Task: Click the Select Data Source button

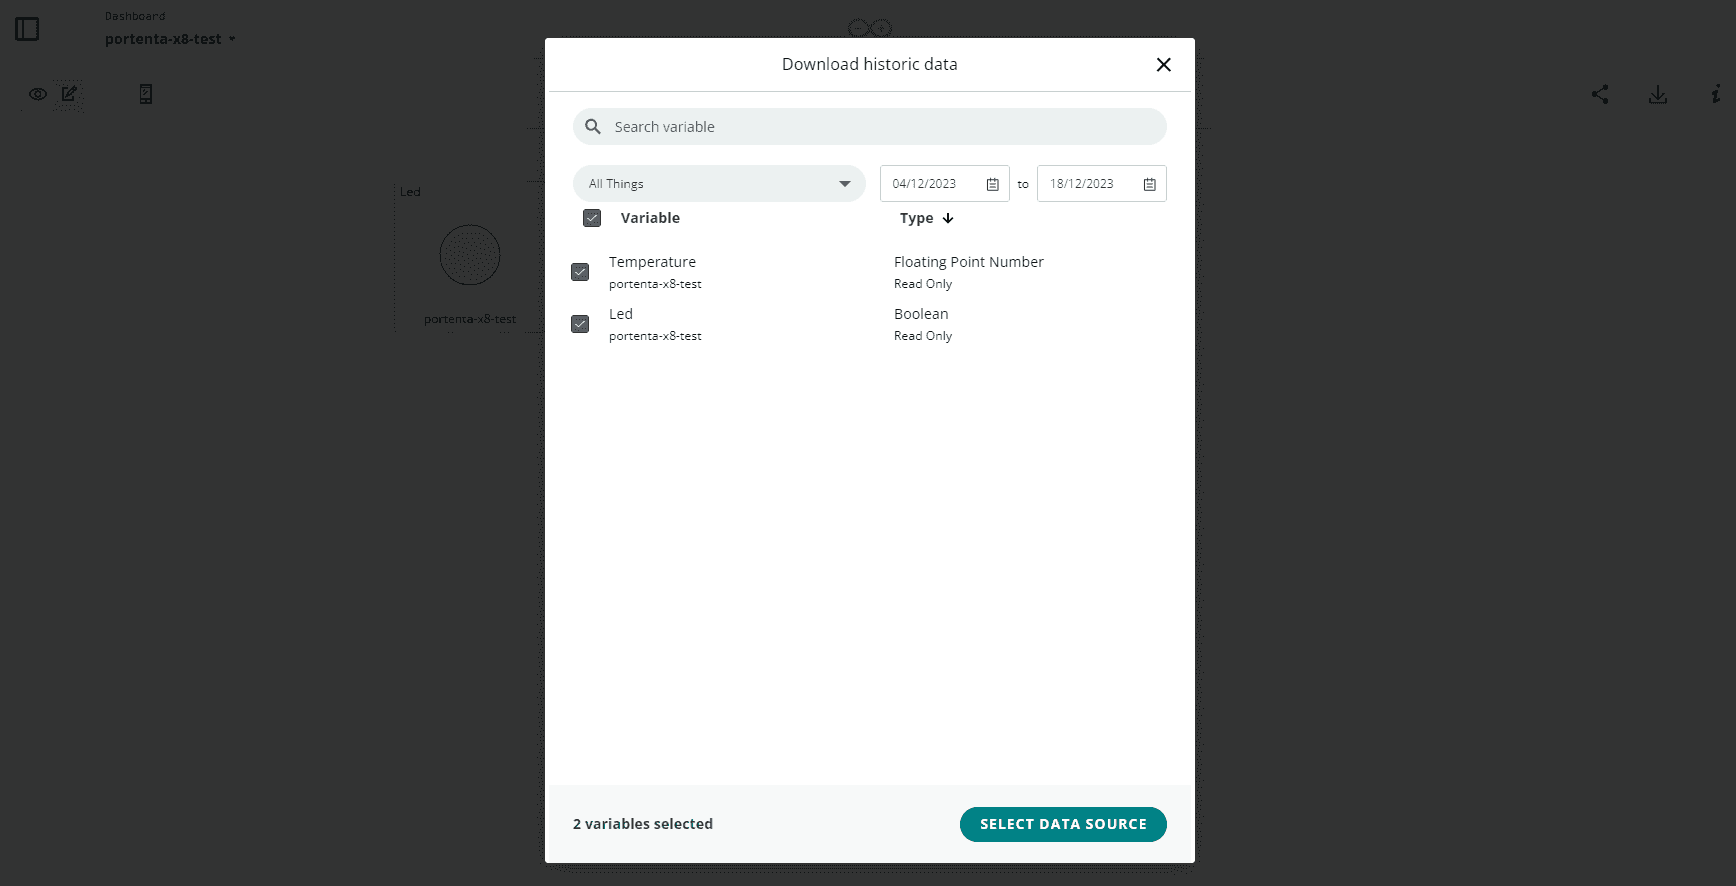Action: point(1062,824)
